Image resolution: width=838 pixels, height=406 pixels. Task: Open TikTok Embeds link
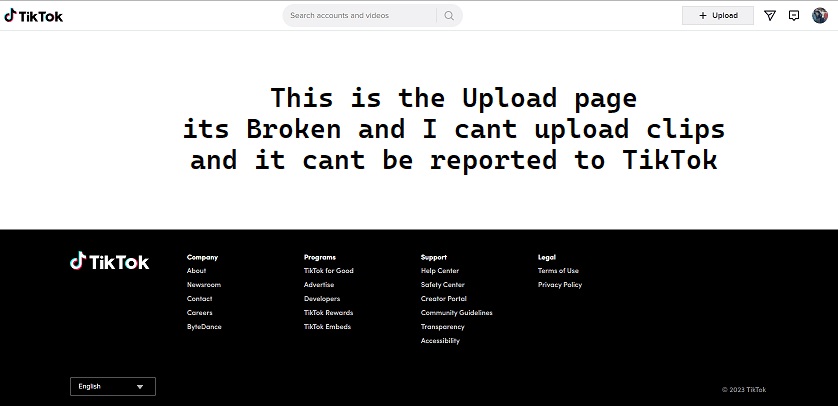click(327, 326)
